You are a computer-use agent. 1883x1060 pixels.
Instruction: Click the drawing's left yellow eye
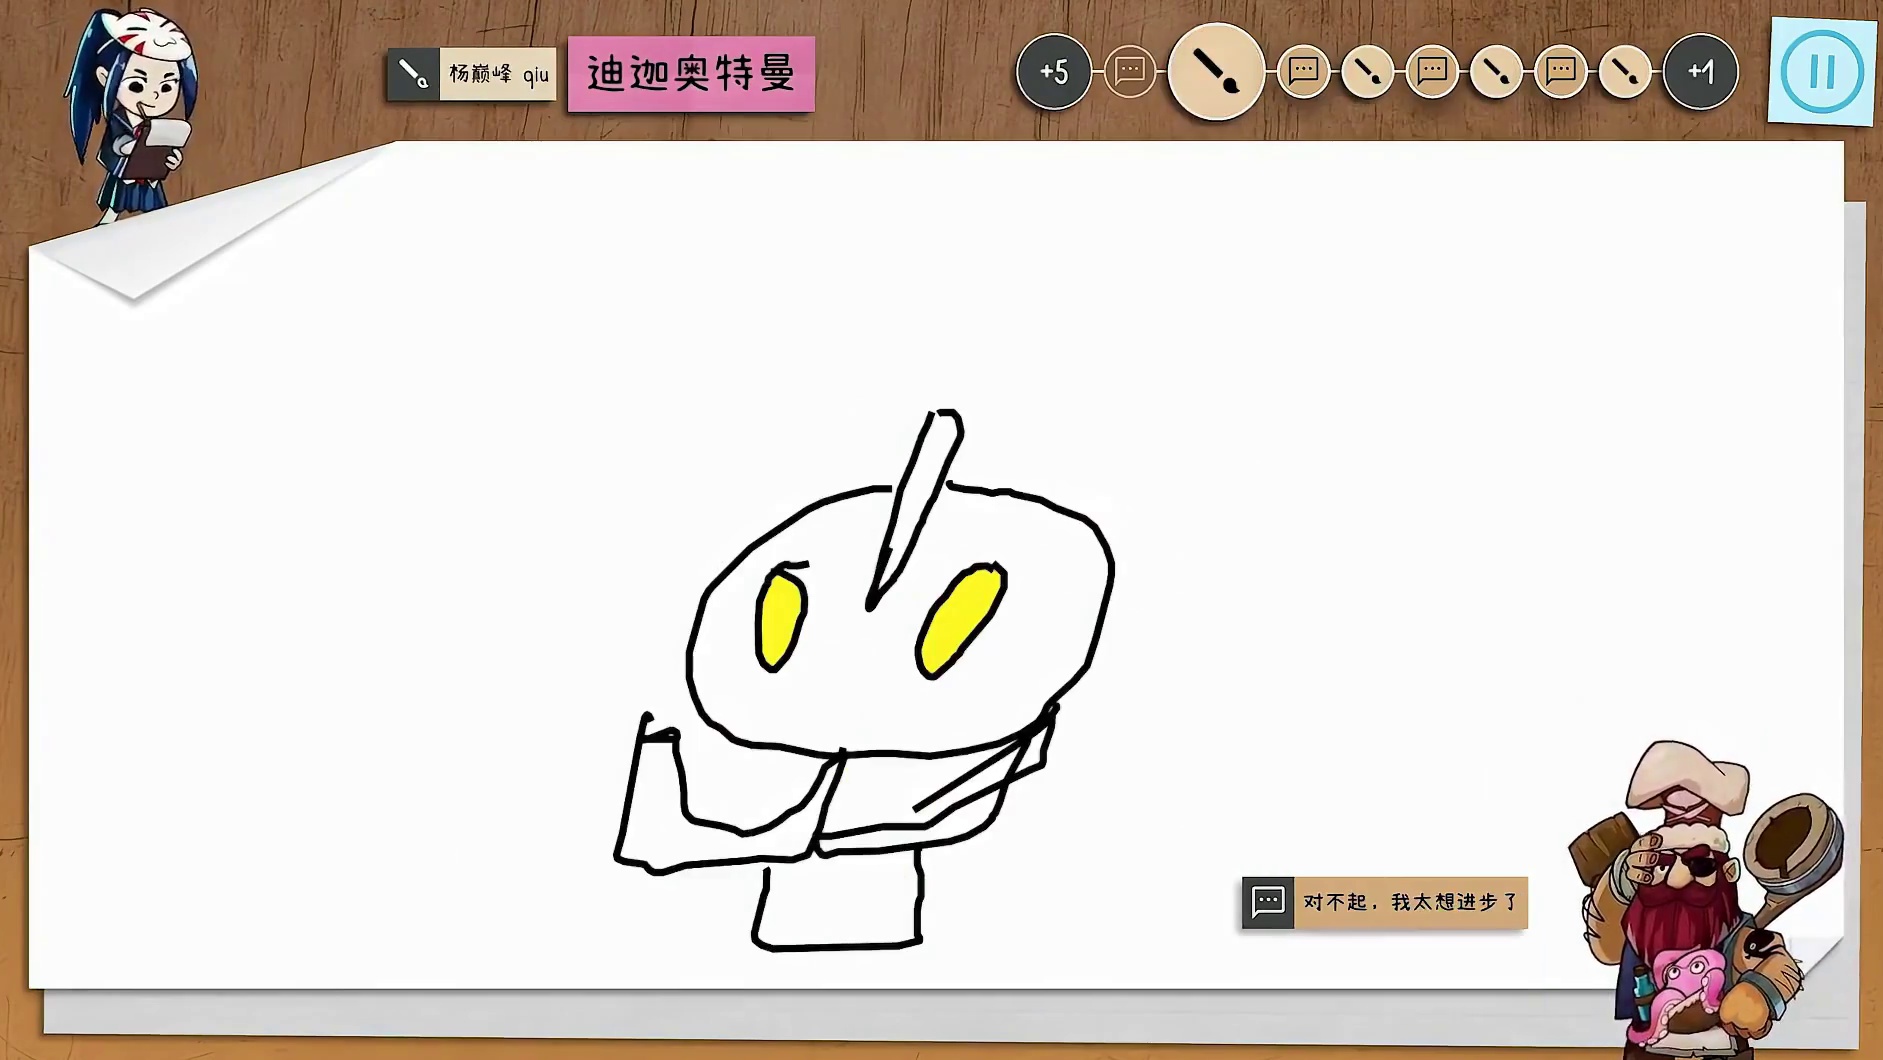click(781, 620)
